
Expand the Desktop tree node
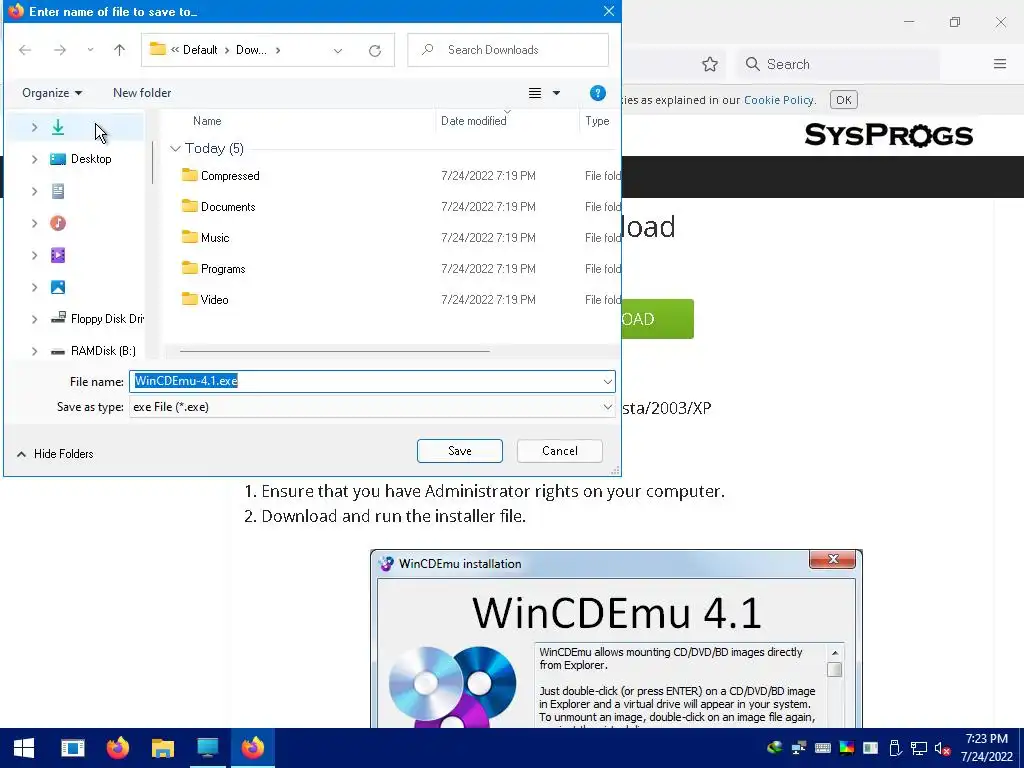pos(35,159)
